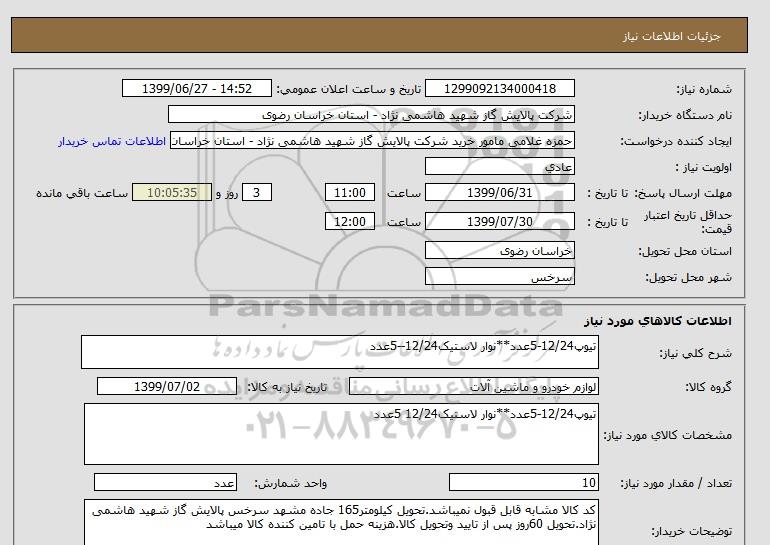Click the need priority field showing عادی
This screenshot has height=545, width=770.
click(501, 167)
